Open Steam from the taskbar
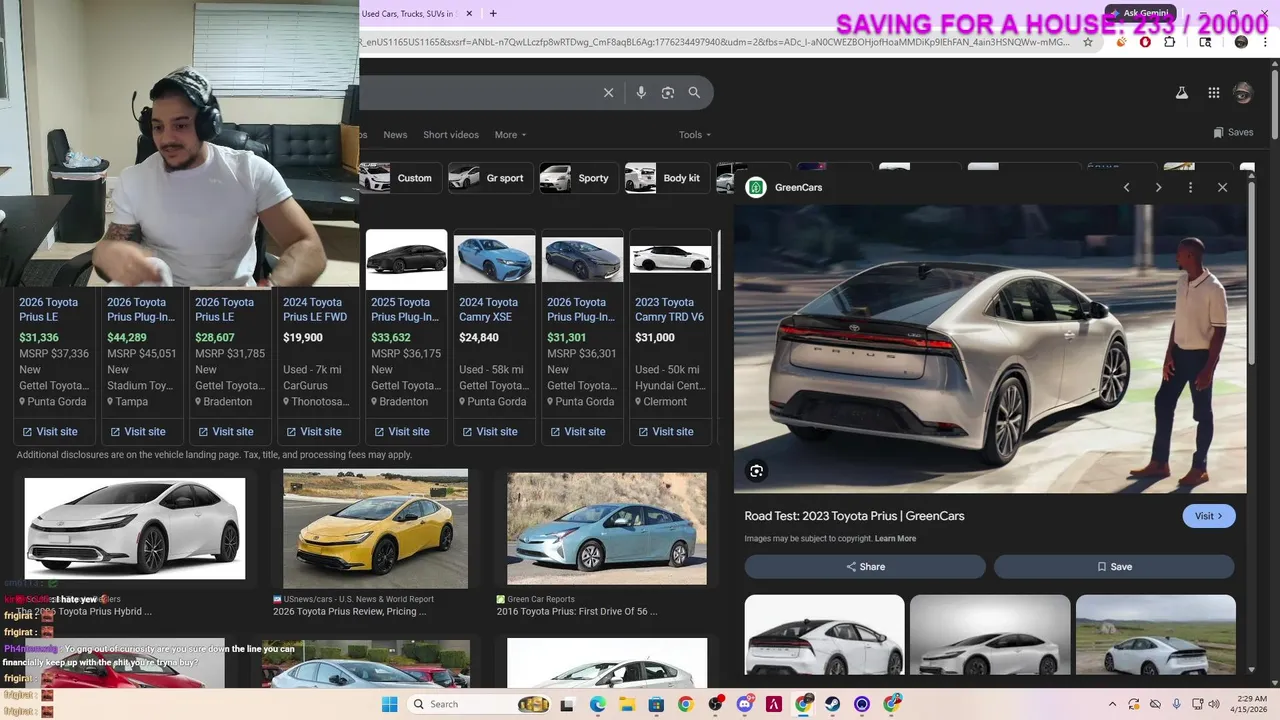Image resolution: width=1280 pixels, height=720 pixels. (832, 704)
